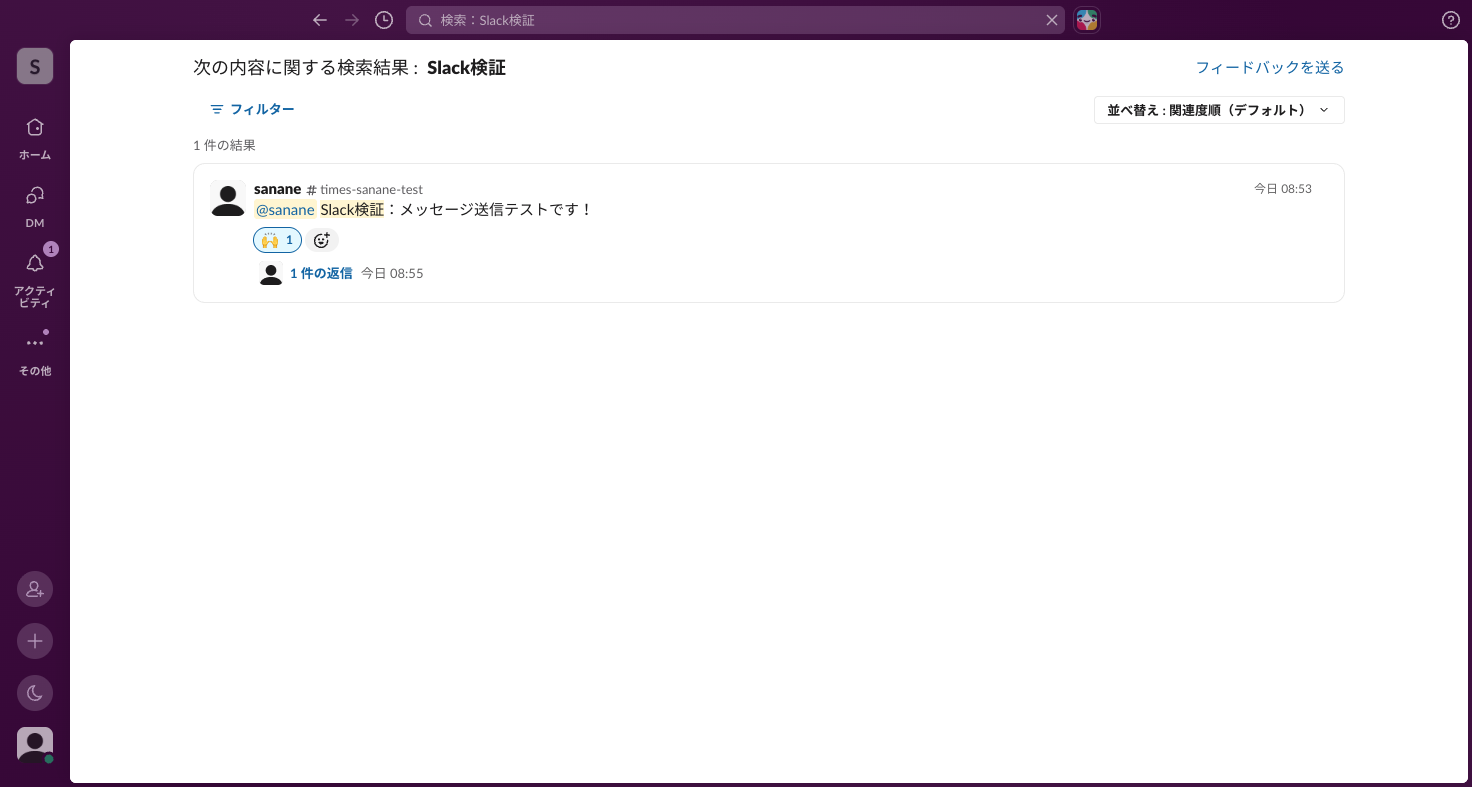The image size is (1472, 787).
Task: Click the search field showing Slack検証
Action: point(735,20)
